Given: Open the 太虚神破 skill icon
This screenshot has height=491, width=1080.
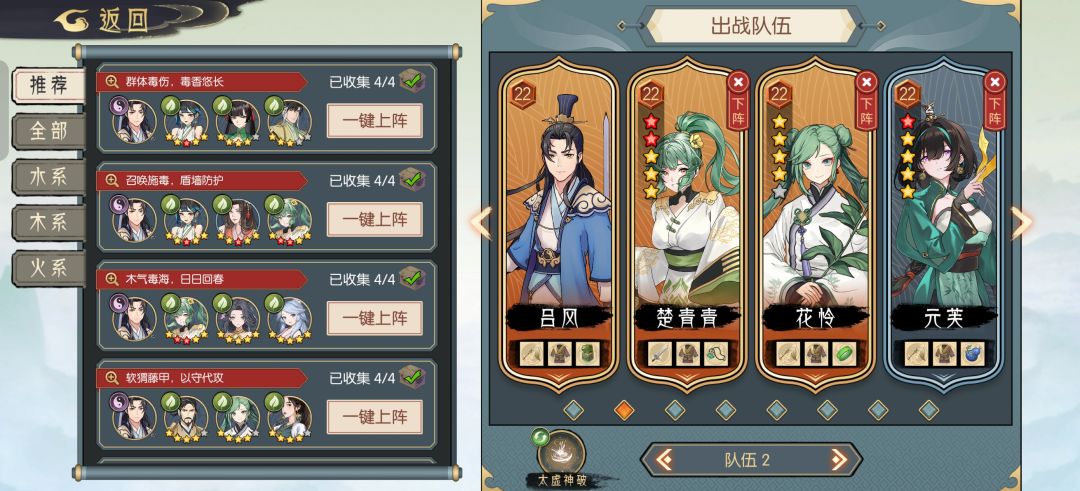Looking at the screenshot, I should tap(561, 453).
